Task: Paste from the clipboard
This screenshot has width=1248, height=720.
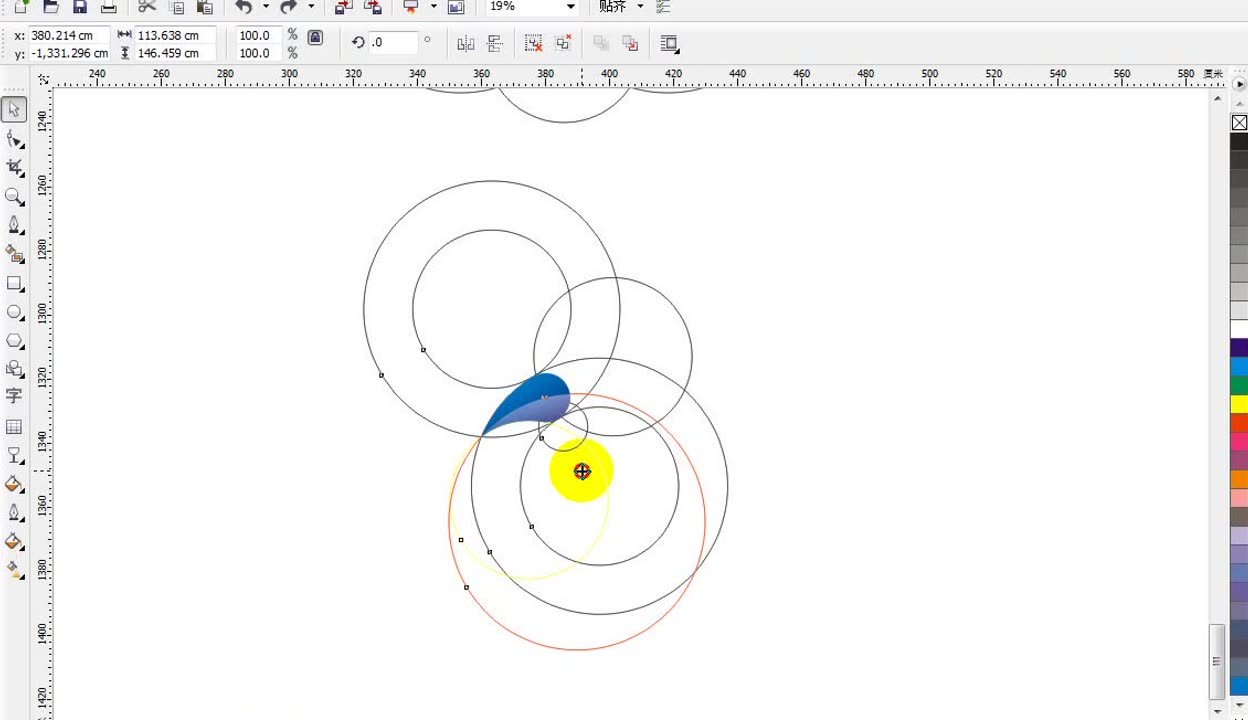Action: tap(205, 6)
